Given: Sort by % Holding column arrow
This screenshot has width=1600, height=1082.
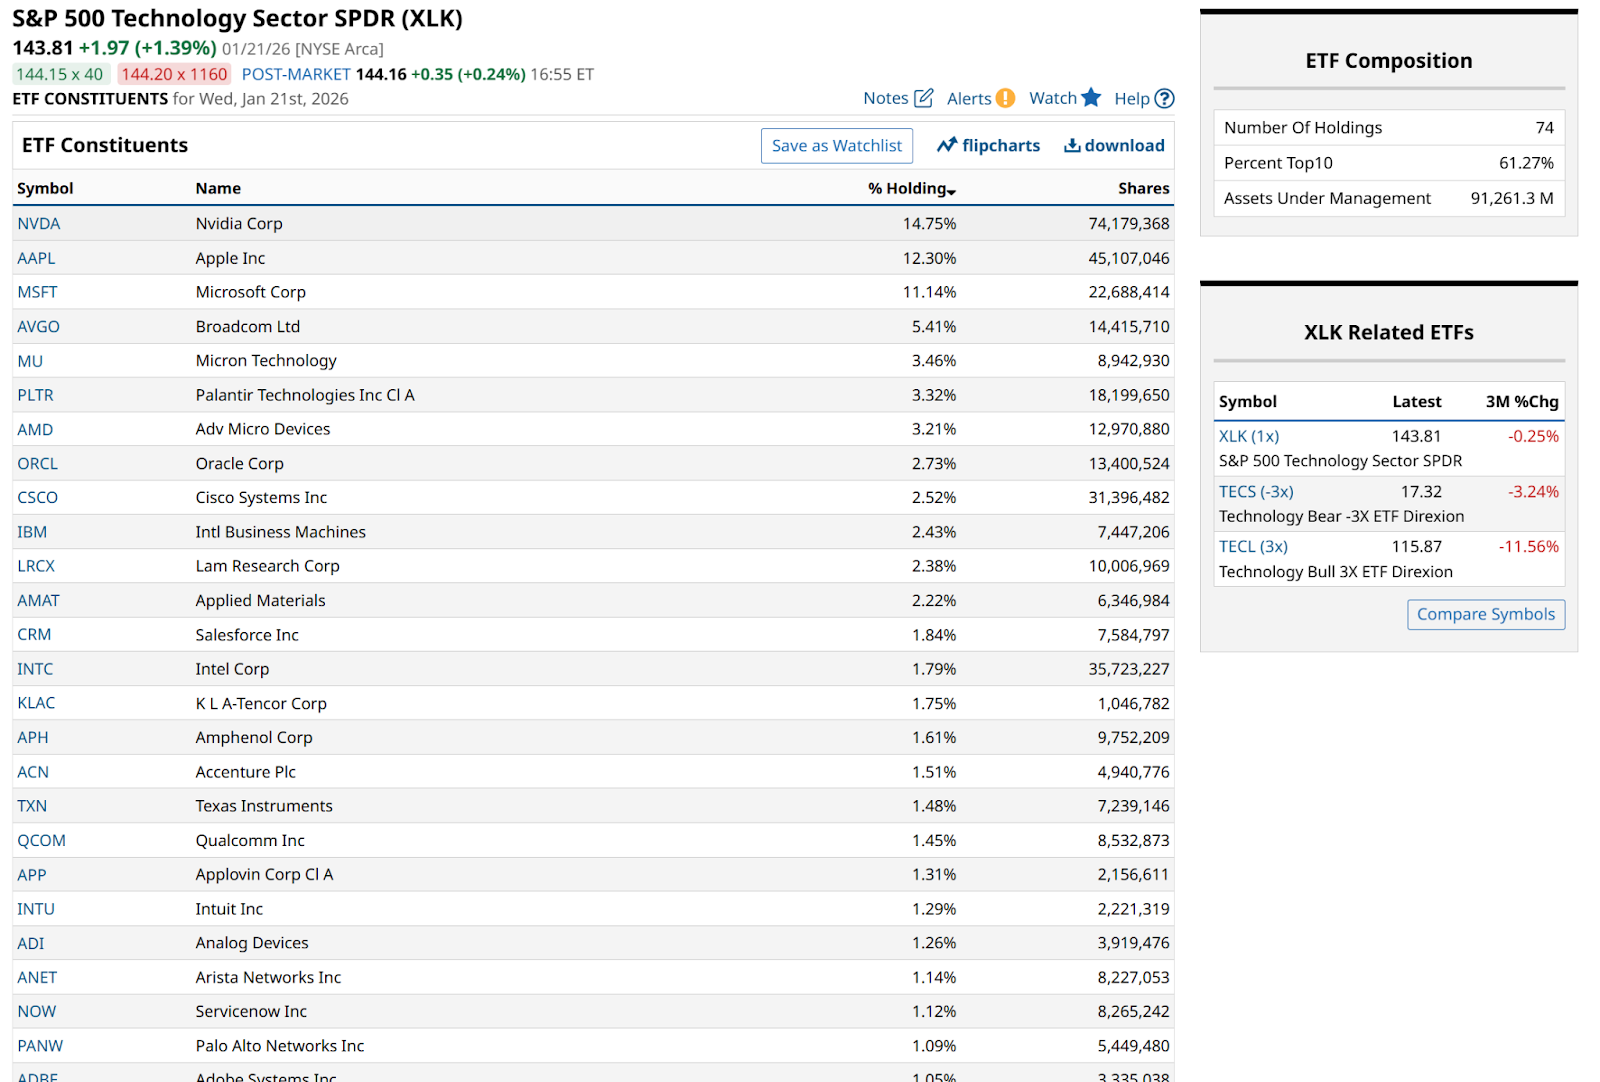Looking at the screenshot, I should click(x=951, y=191).
